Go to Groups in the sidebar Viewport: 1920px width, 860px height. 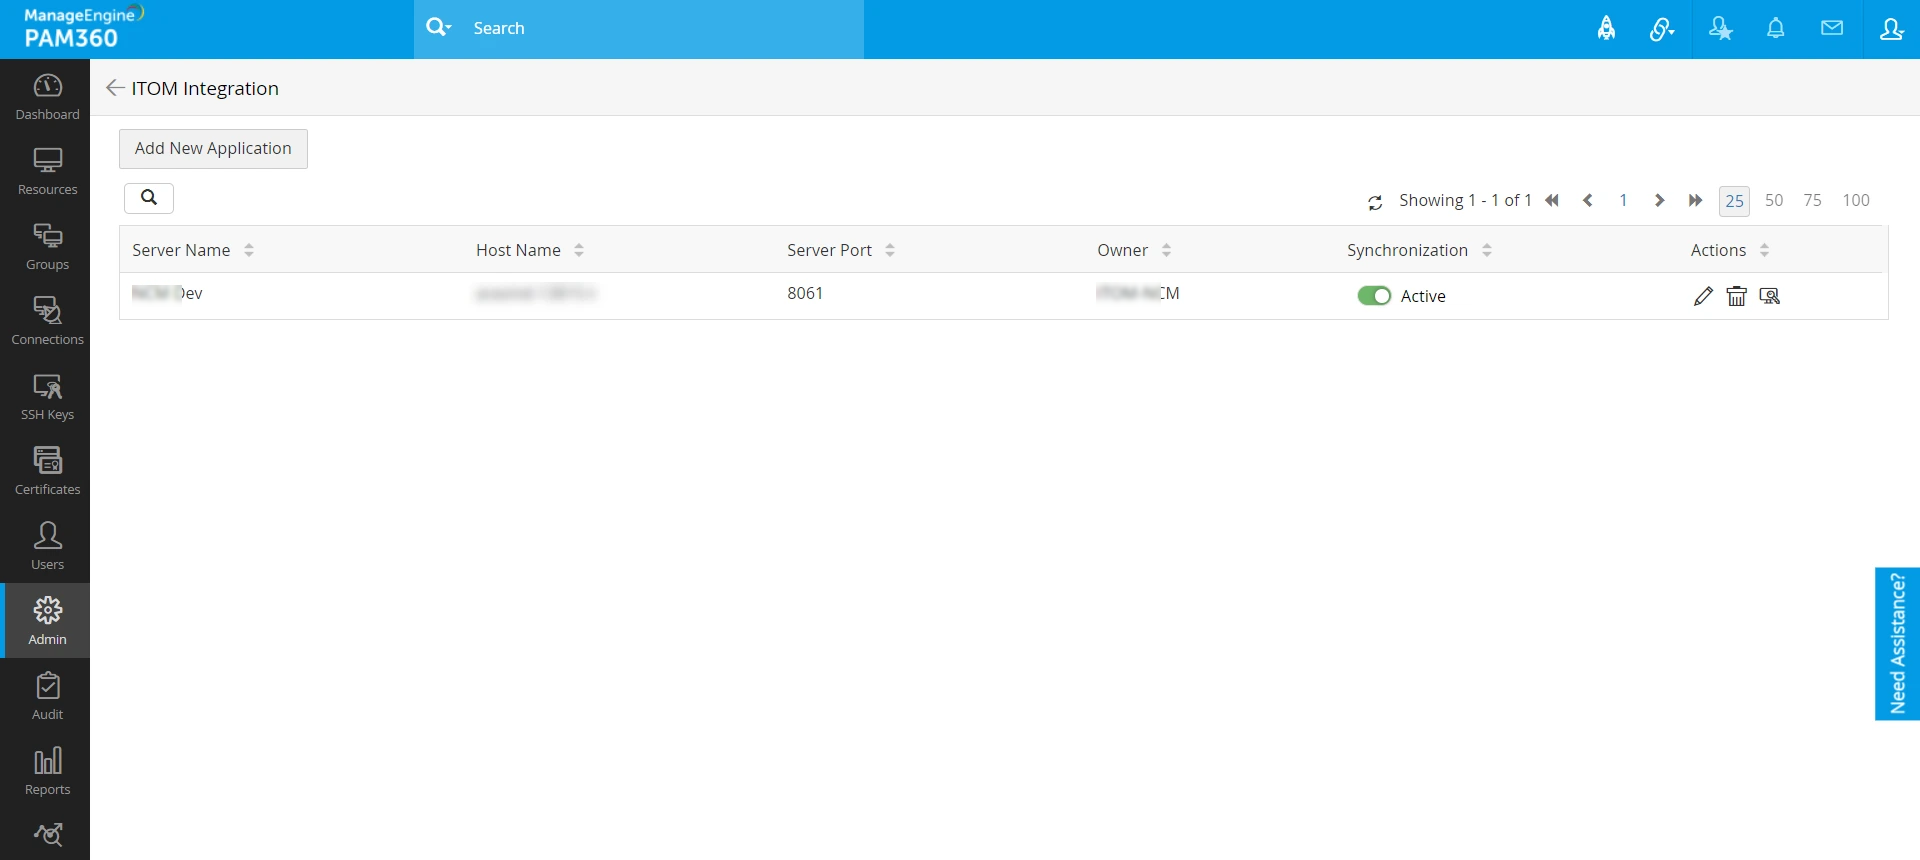47,247
